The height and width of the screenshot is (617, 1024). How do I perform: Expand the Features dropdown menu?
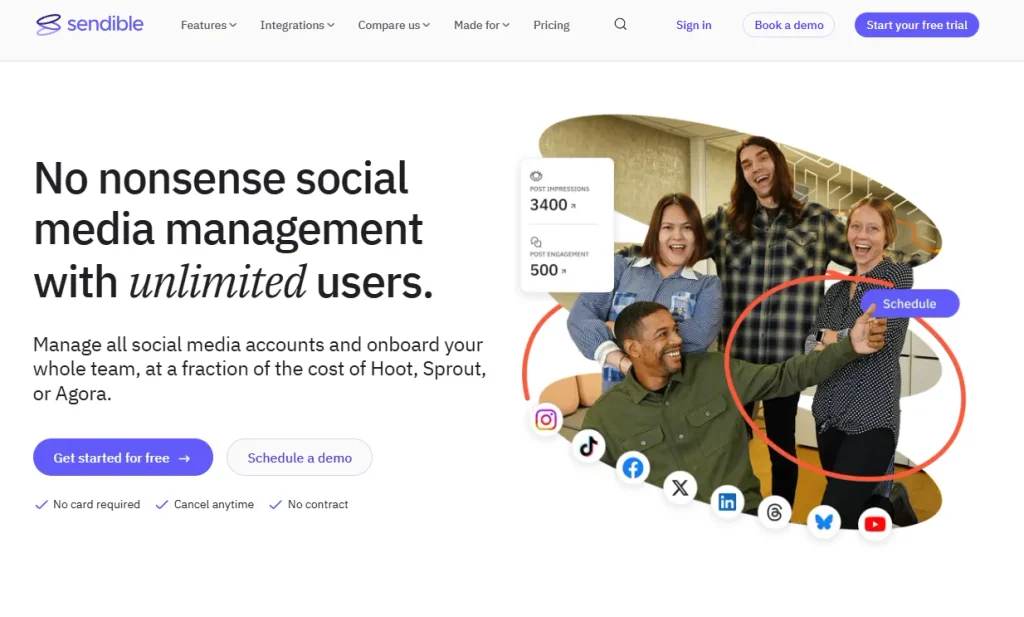click(208, 25)
